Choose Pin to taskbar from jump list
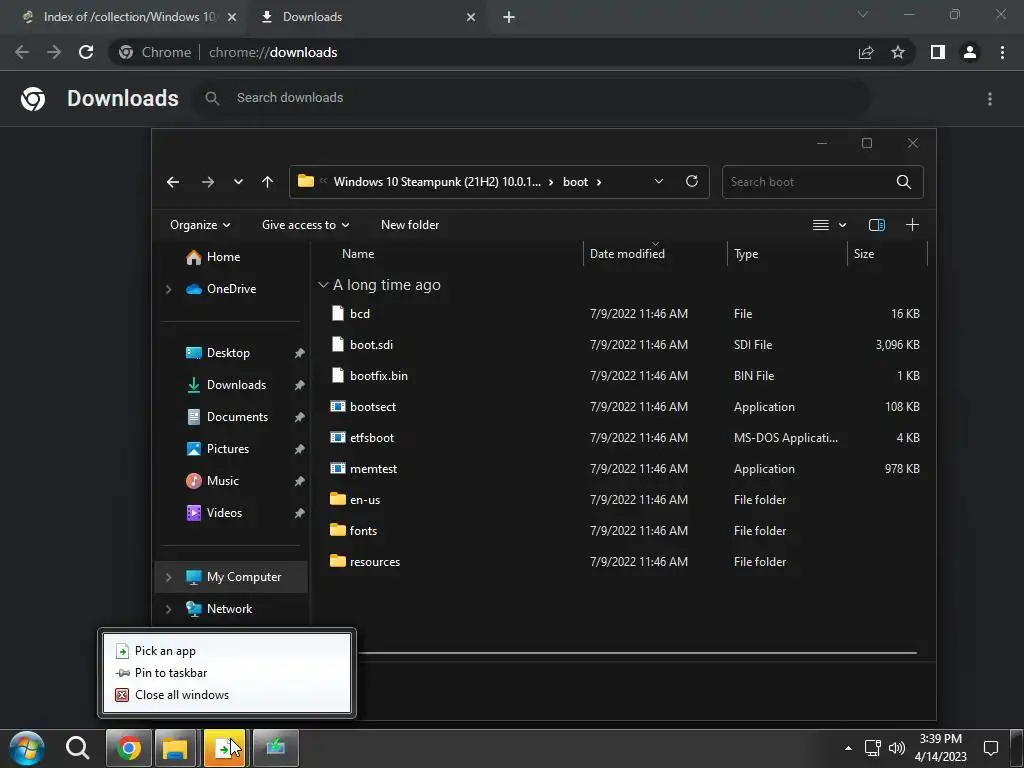The image size is (1024, 768). pyautogui.click(x=170, y=673)
